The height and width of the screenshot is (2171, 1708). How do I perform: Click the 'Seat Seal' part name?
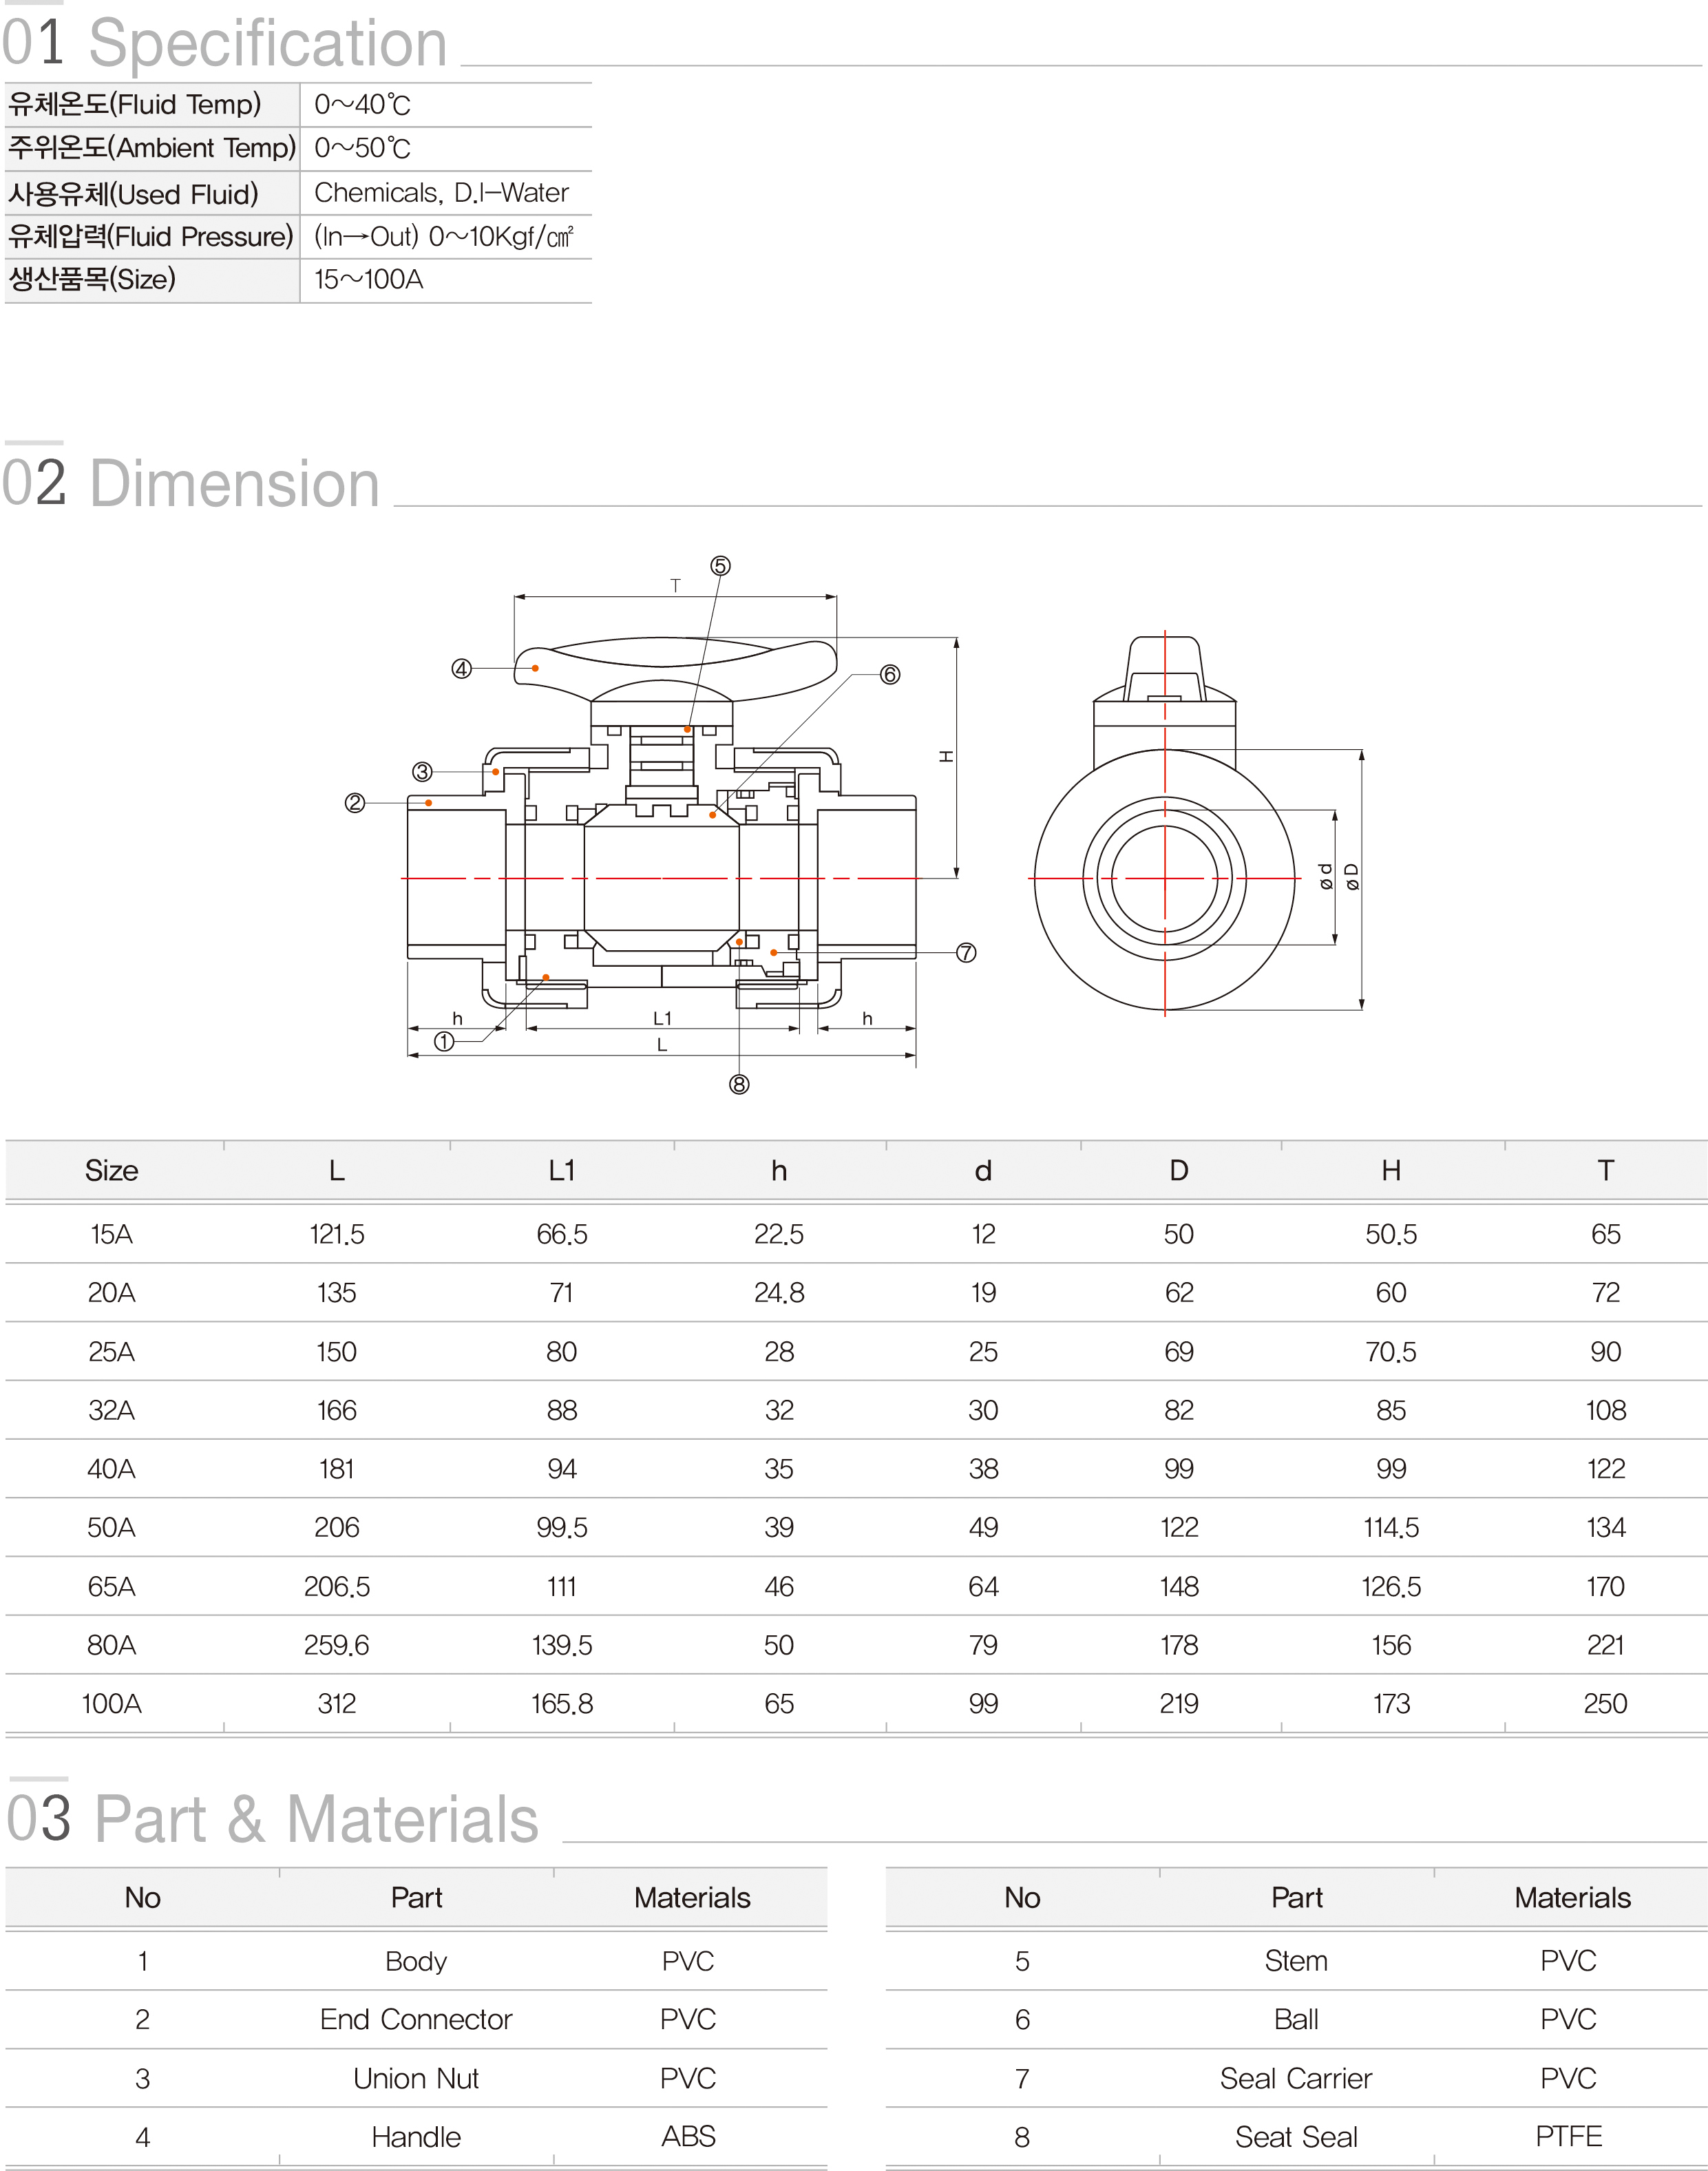(1296, 2137)
